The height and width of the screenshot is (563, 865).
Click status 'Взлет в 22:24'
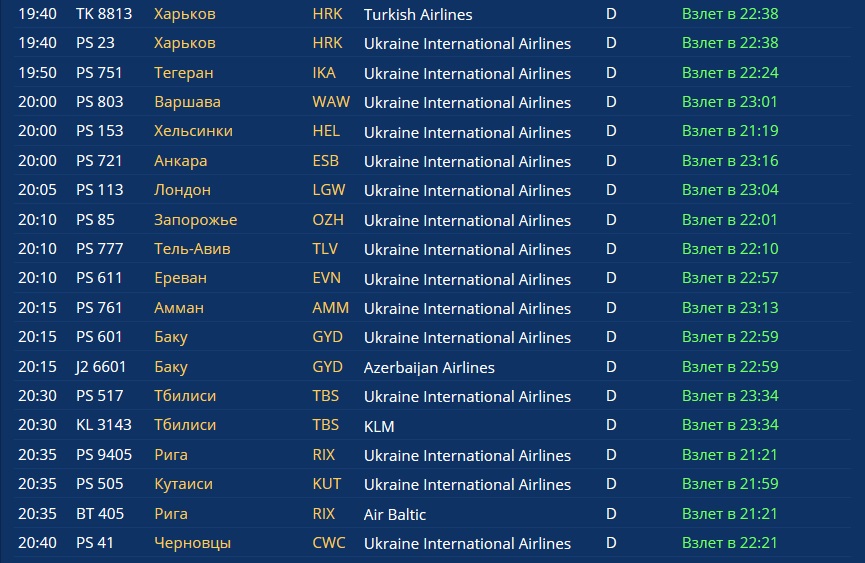coord(730,73)
